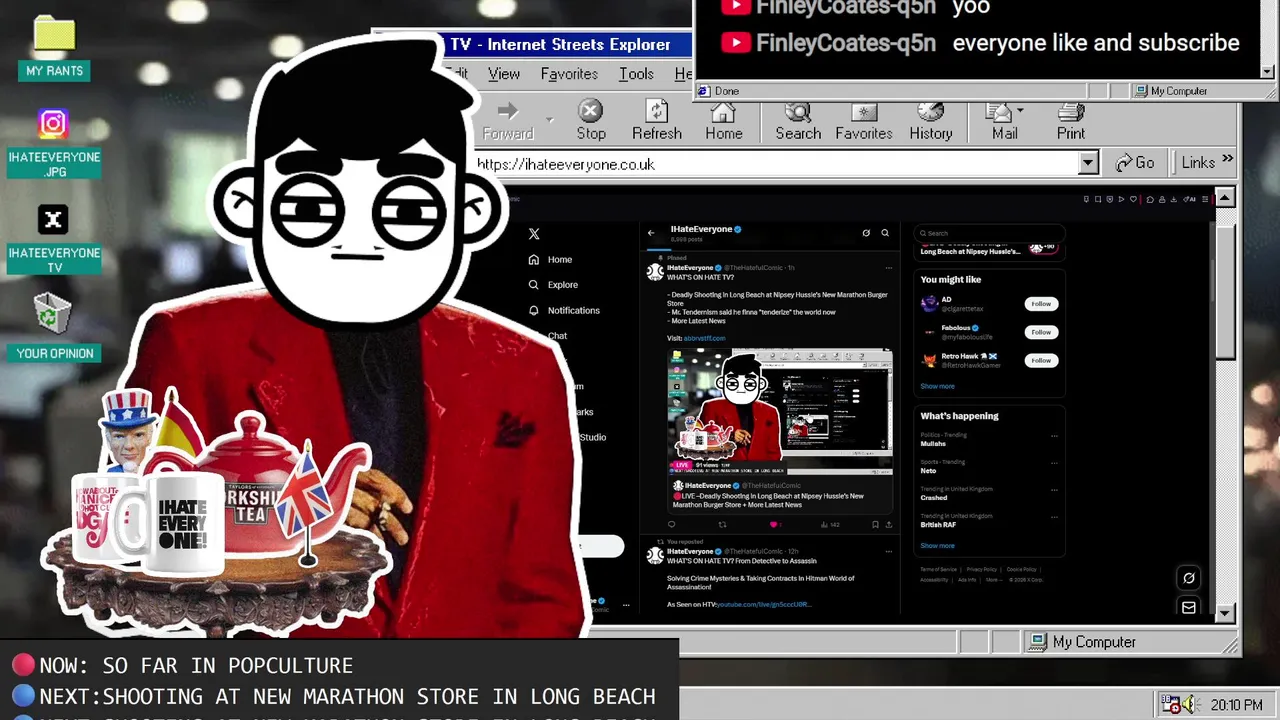
Task: Open the MY RANTS desktop folder
Action: pos(54,48)
